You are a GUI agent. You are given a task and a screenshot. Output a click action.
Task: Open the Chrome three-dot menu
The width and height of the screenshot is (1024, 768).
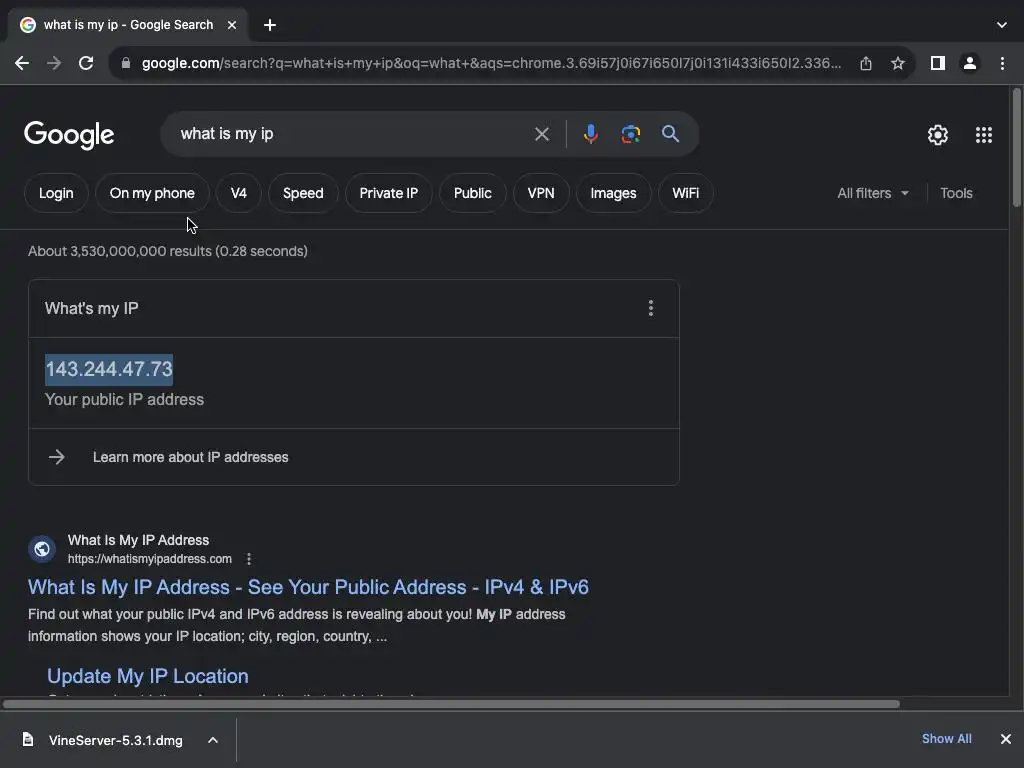[x=1002, y=63]
